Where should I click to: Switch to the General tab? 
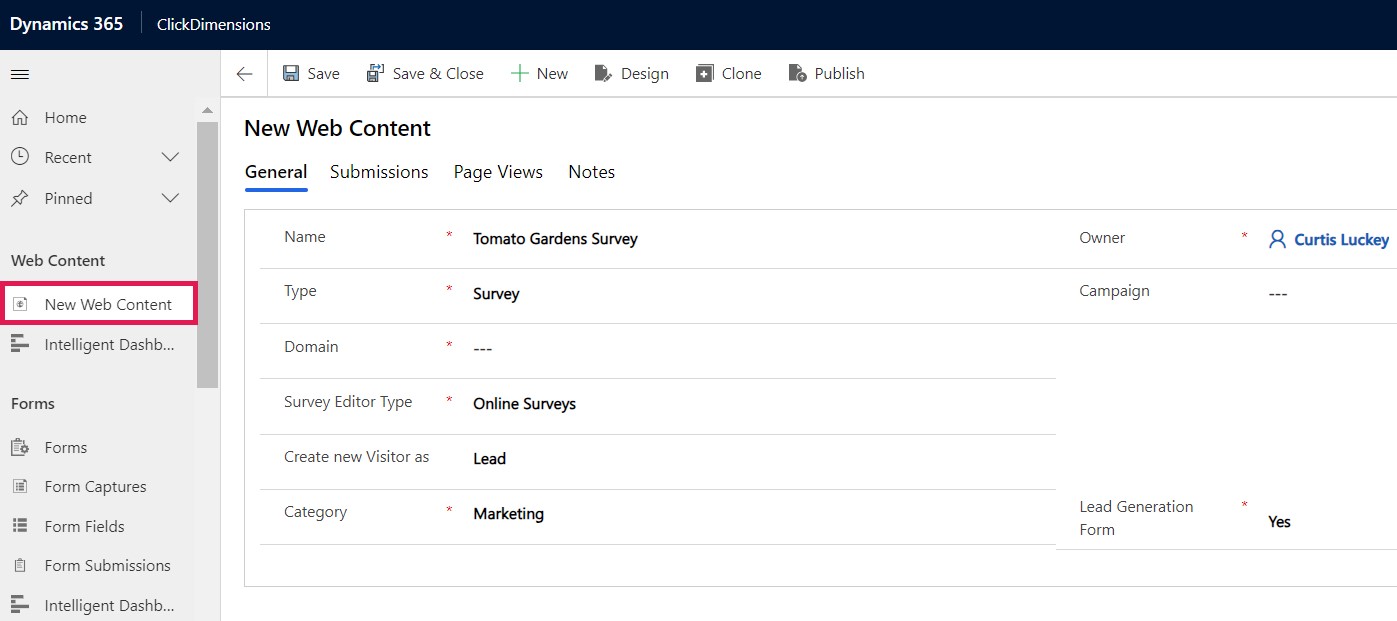pos(276,172)
